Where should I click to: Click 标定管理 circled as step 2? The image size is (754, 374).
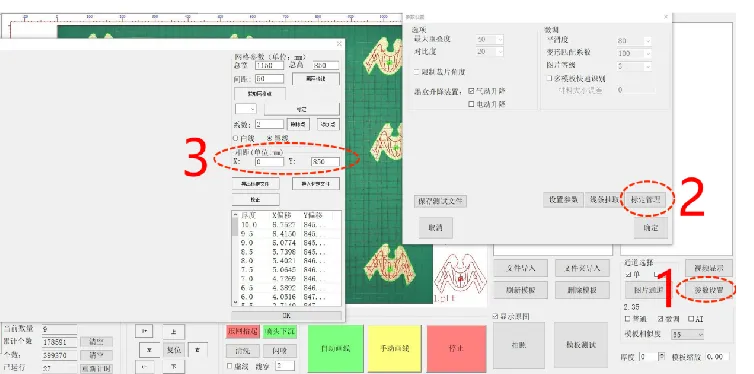click(646, 199)
